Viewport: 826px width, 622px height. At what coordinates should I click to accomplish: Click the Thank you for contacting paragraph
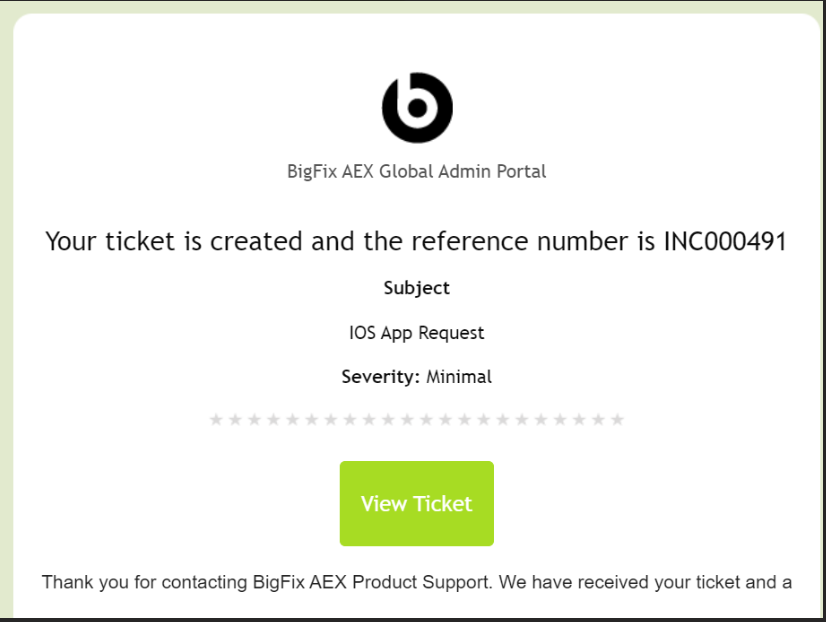click(417, 582)
